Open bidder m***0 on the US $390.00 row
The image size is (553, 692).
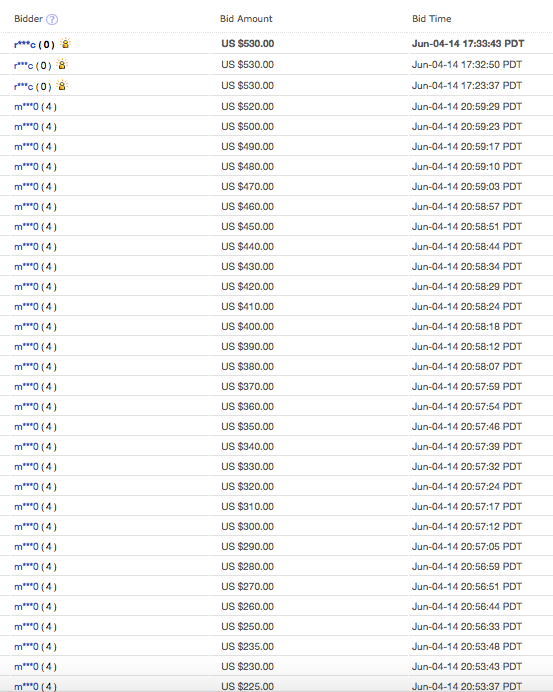coord(26,347)
